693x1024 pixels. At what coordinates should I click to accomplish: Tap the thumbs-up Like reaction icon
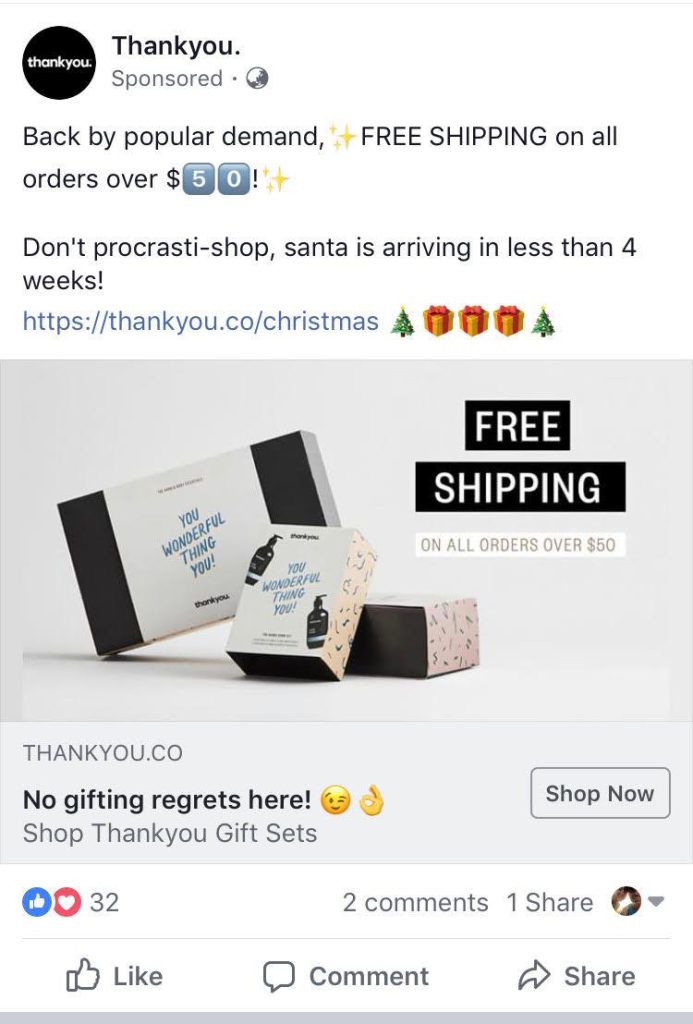coord(36,902)
